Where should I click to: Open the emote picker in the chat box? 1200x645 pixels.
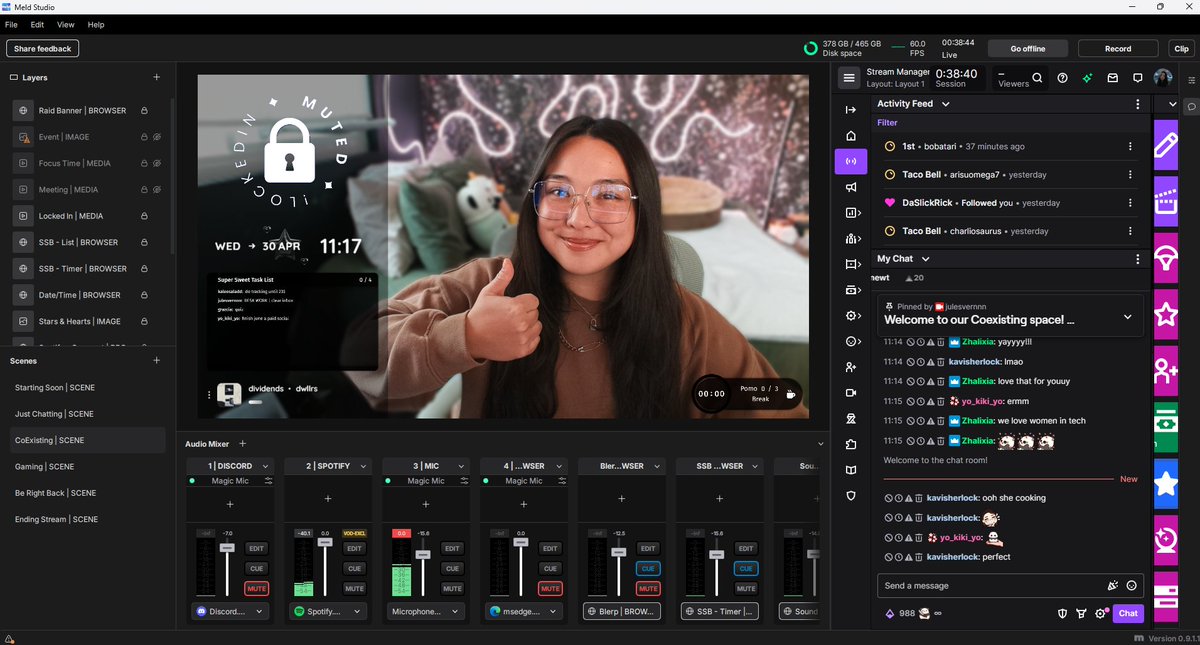[x=1132, y=586]
